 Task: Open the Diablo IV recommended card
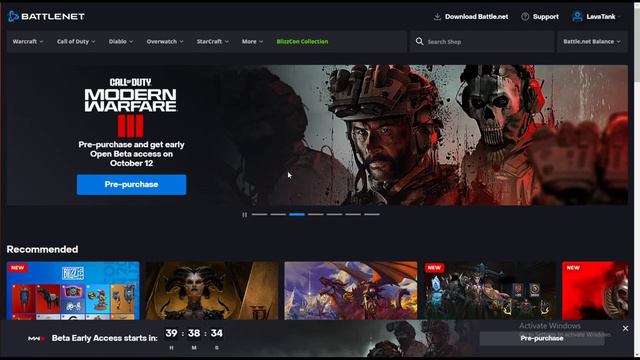(x=212, y=291)
